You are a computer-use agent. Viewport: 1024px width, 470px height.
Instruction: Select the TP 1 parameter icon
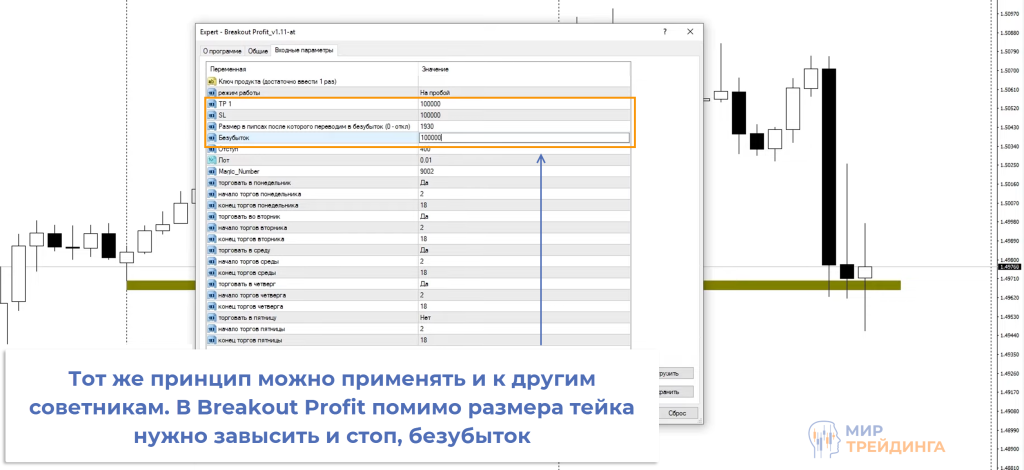click(212, 104)
